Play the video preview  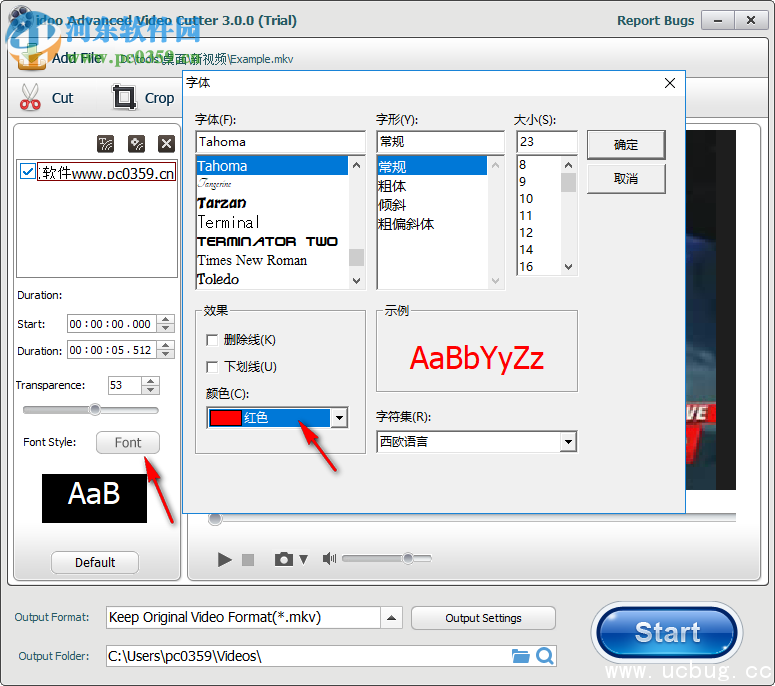(x=224, y=559)
